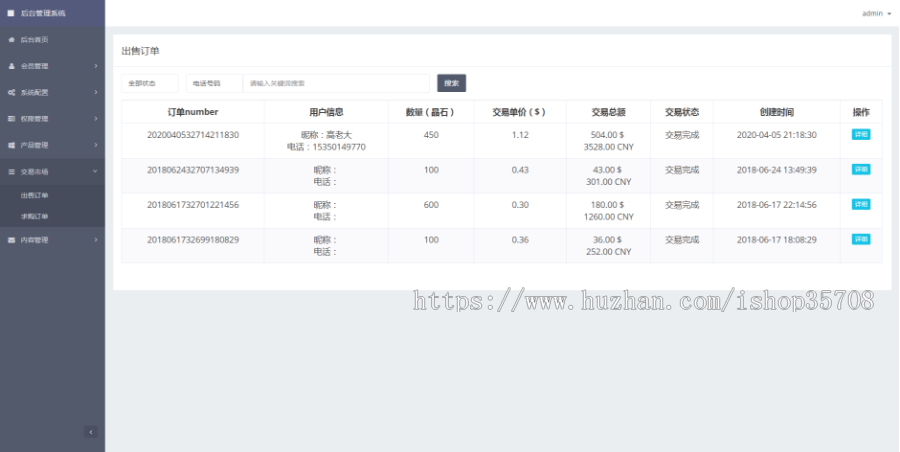Click the 数量（晶石） column header
This screenshot has width=900, height=452.
point(431,112)
